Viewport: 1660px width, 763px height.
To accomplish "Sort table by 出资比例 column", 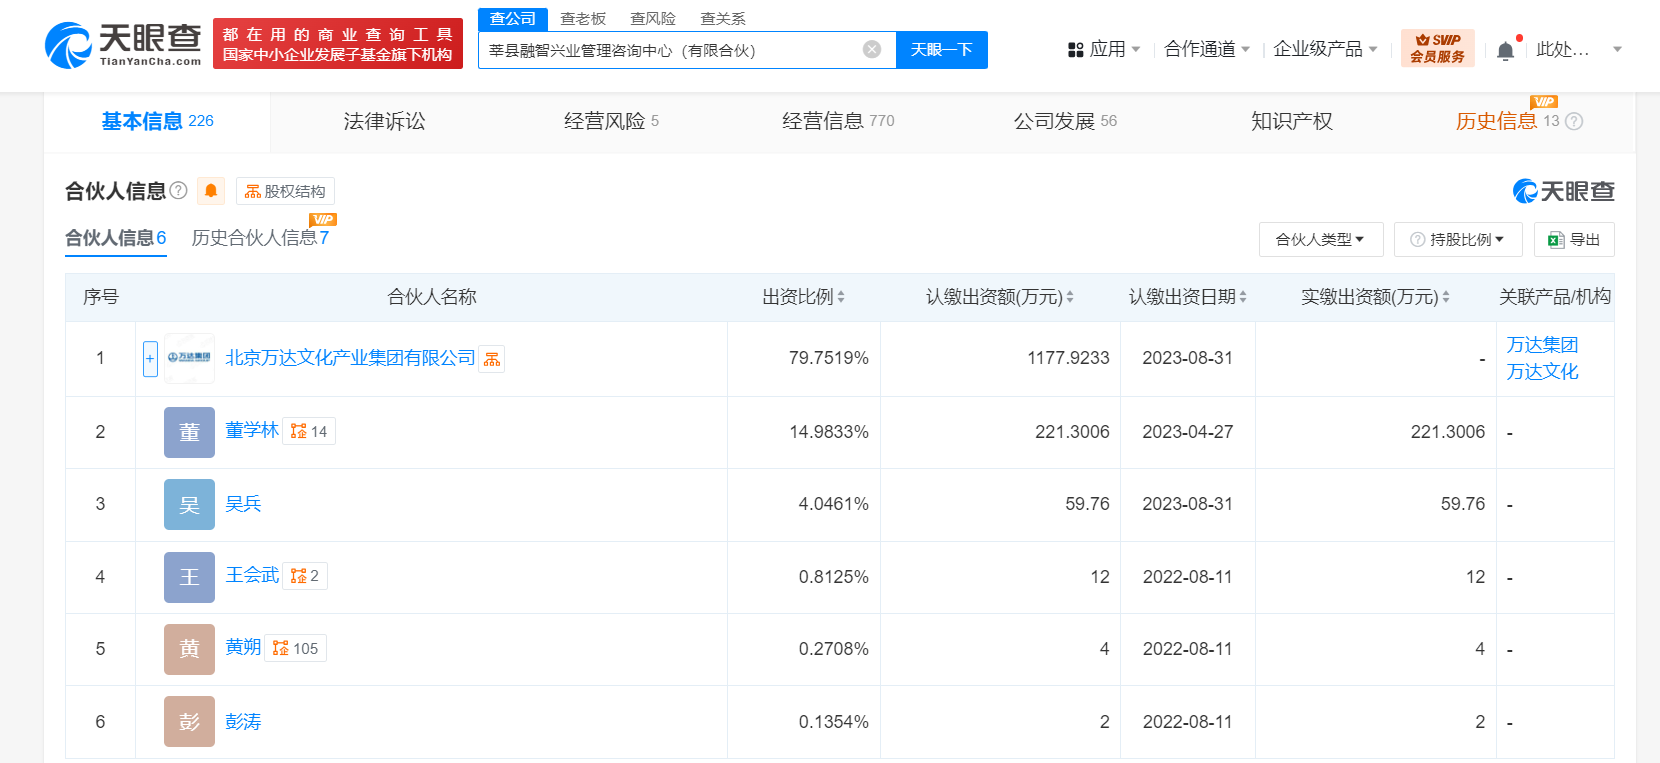I will [x=803, y=297].
